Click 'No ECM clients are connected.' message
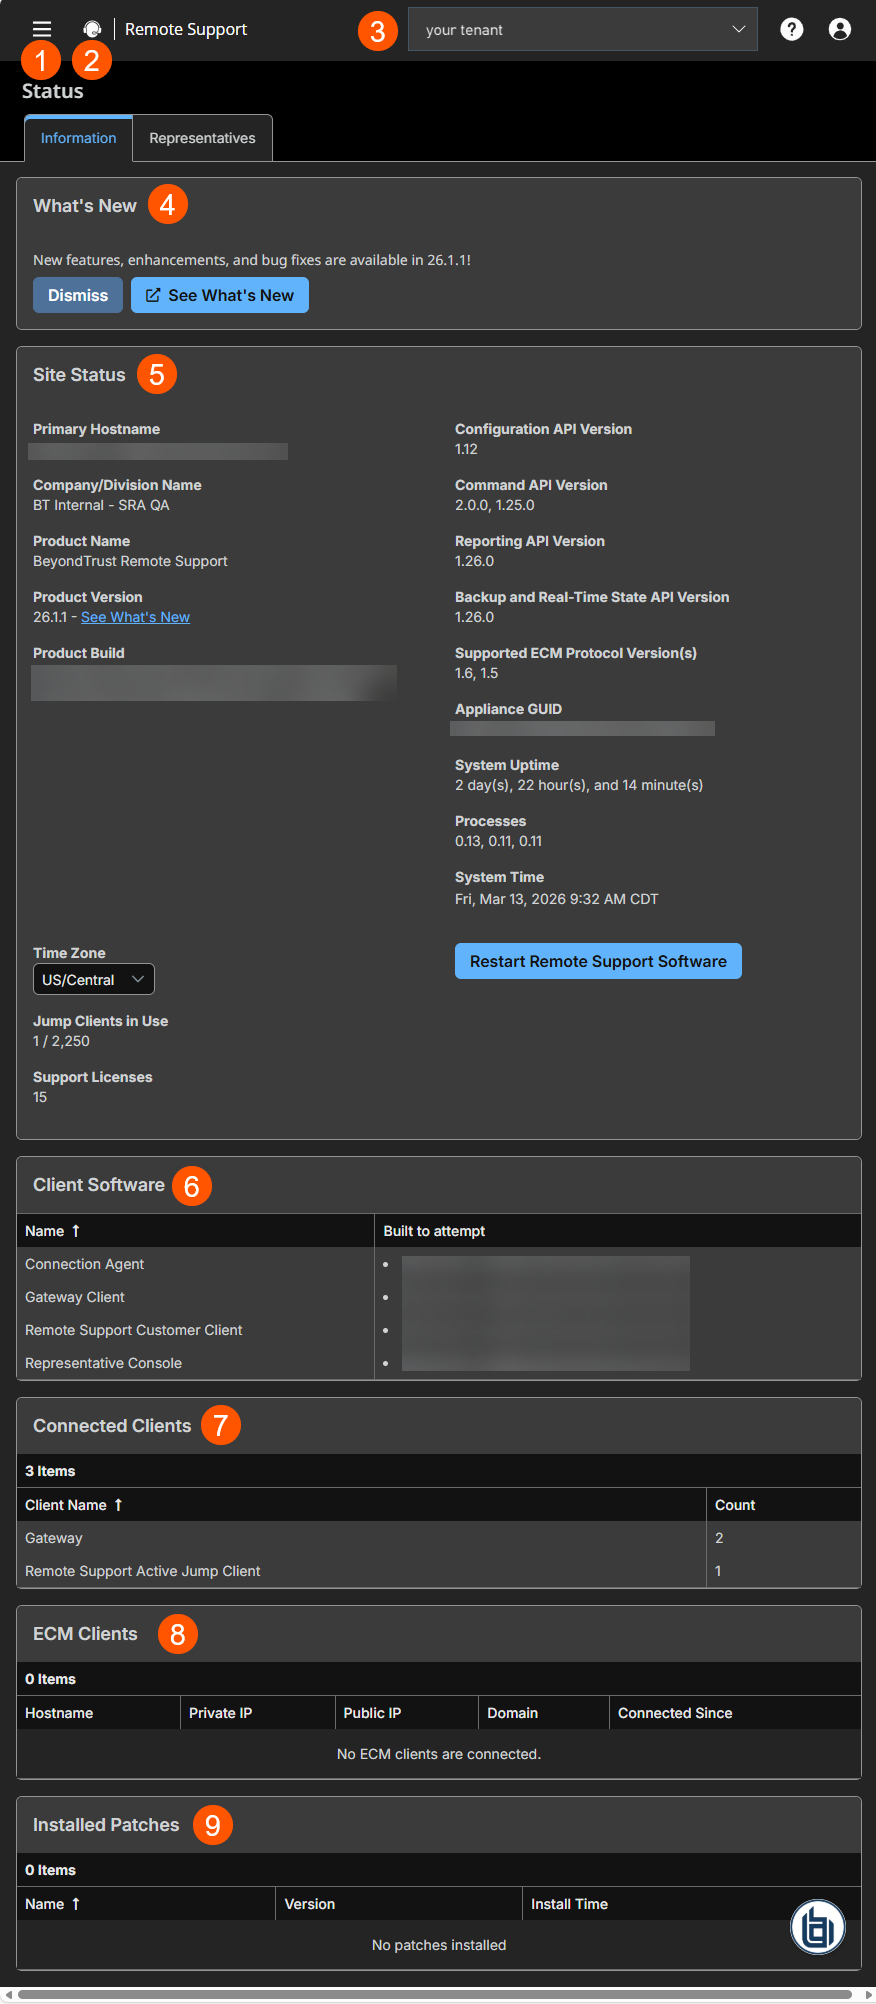876x2004 pixels. coord(439,1754)
